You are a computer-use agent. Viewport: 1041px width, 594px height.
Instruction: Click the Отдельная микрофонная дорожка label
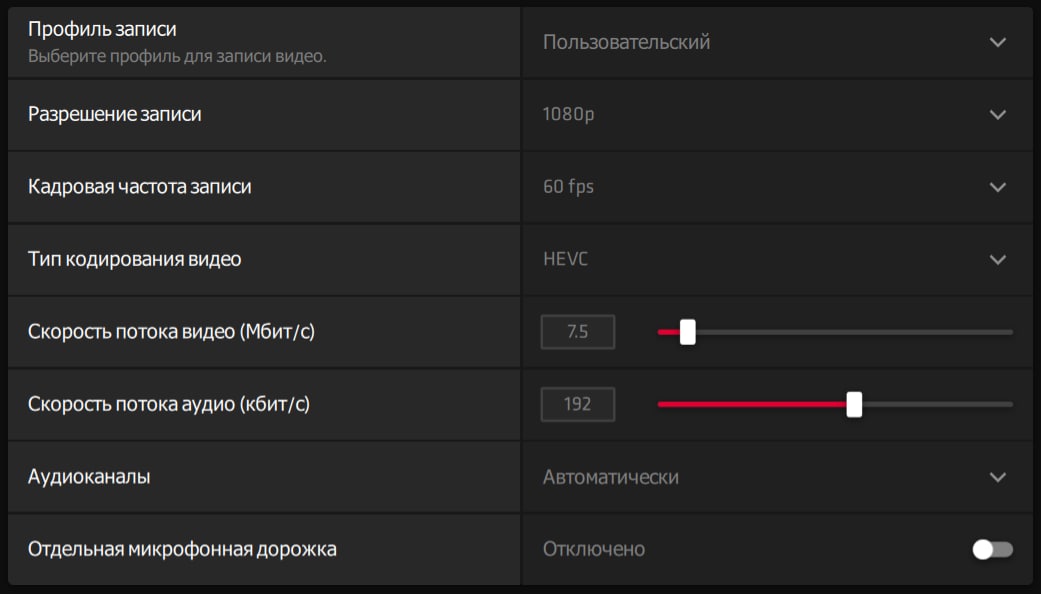(x=182, y=549)
